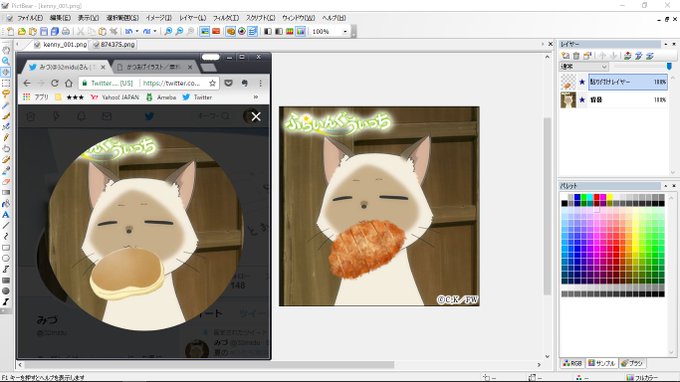Open the zoom percentage 100% dropdown

(x=345, y=32)
